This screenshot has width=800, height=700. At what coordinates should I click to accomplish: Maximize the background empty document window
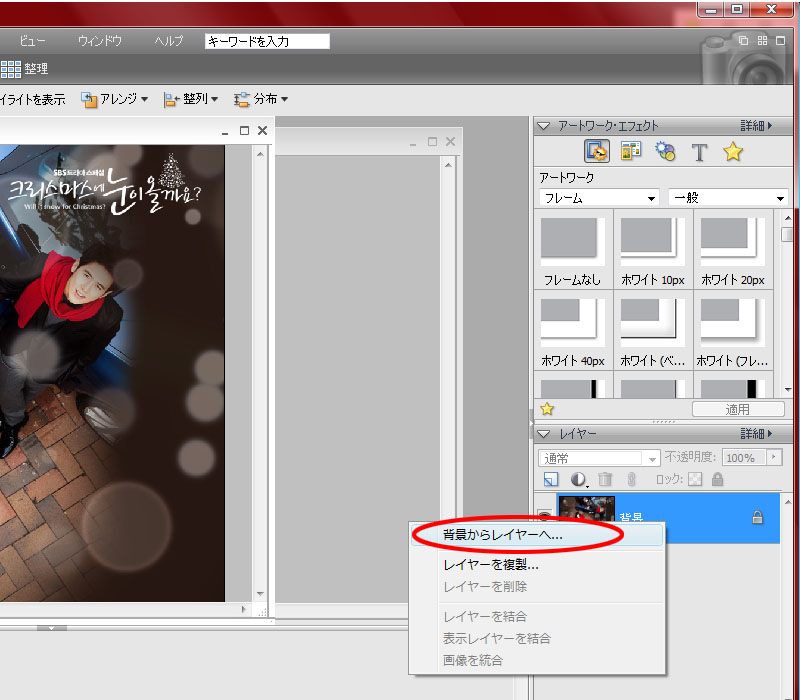coord(432,141)
